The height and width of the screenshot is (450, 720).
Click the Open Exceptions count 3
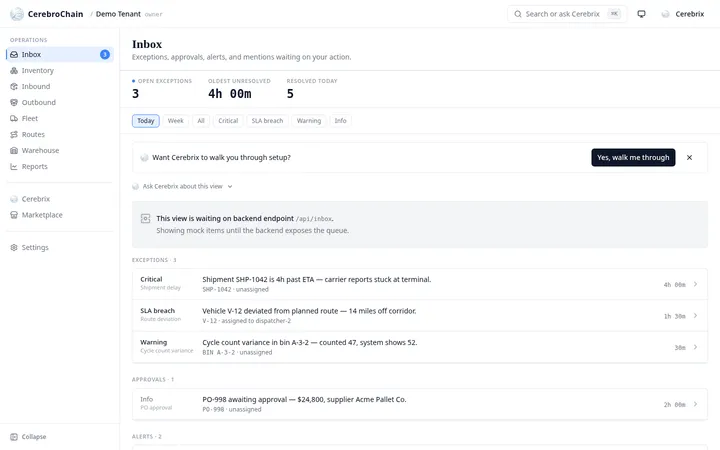pyautogui.click(x=135, y=94)
